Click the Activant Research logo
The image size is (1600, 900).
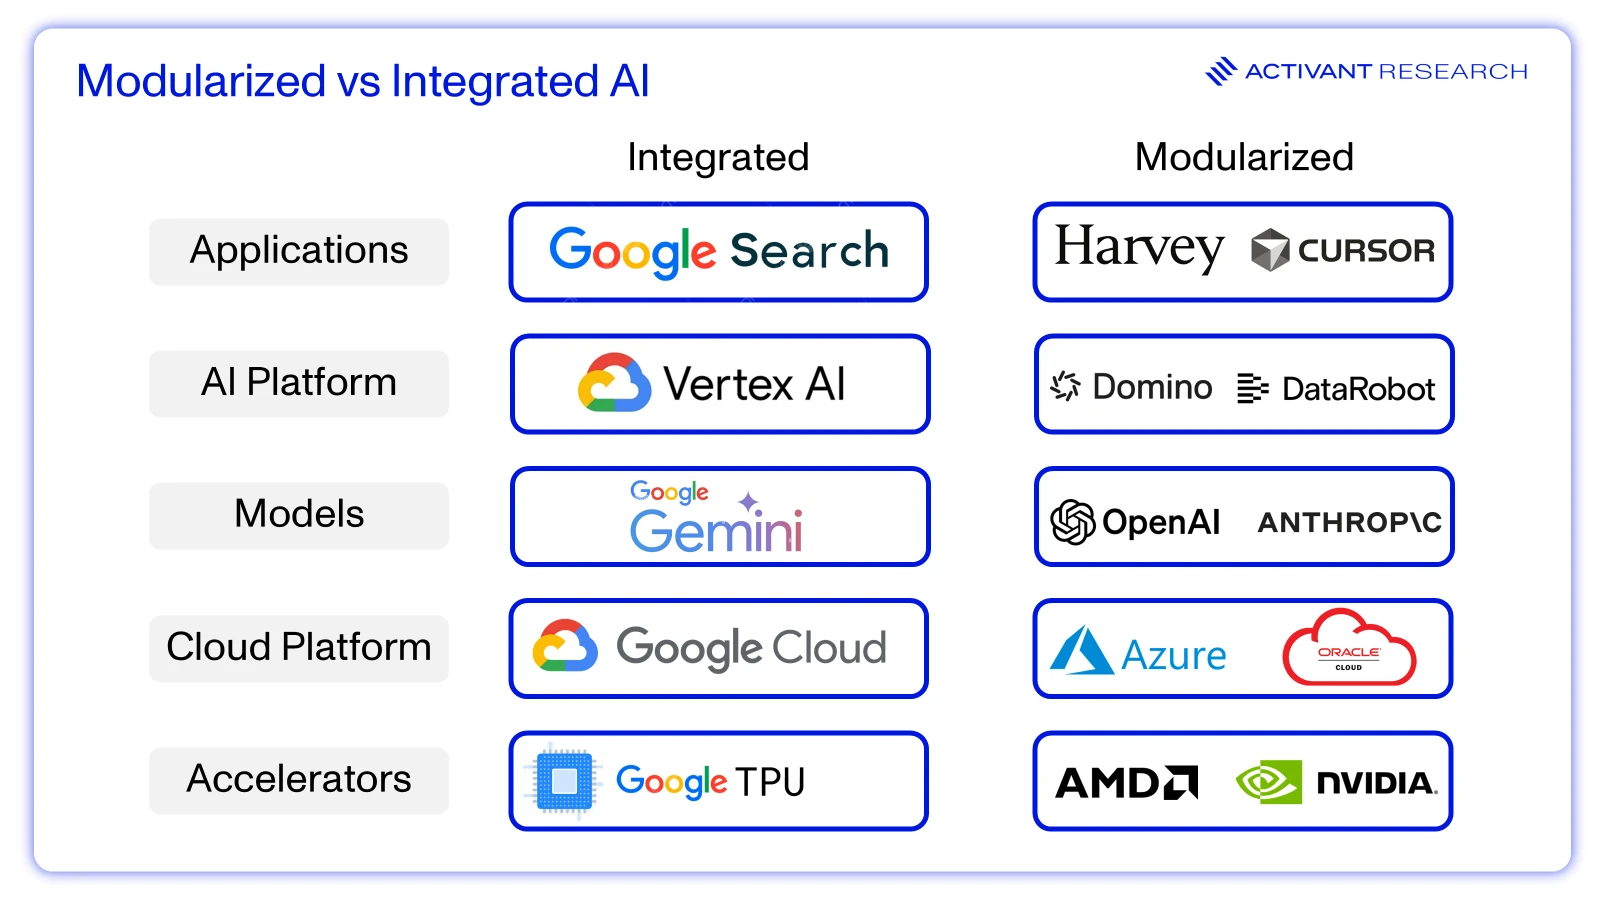tap(1367, 71)
